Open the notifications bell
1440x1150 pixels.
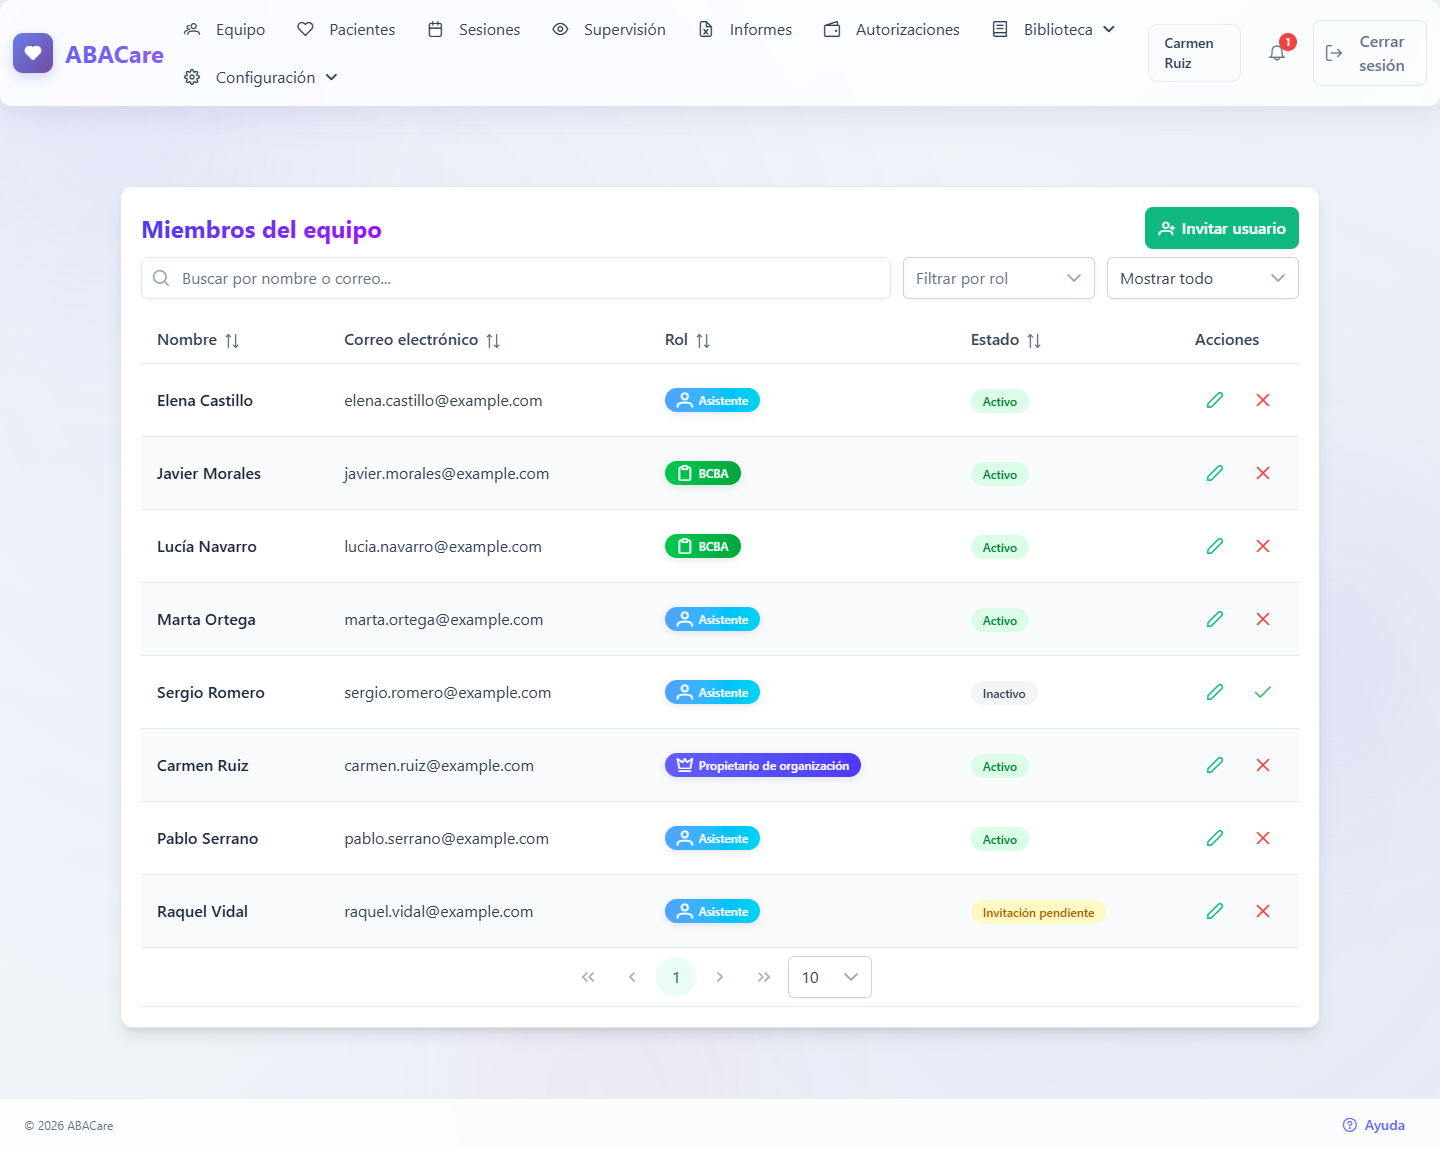point(1277,53)
